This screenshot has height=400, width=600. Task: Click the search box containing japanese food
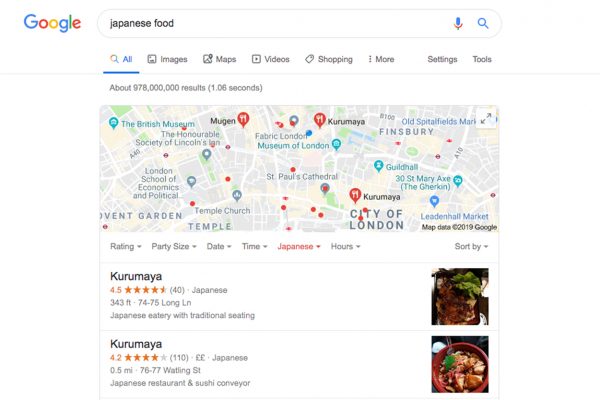click(x=277, y=23)
